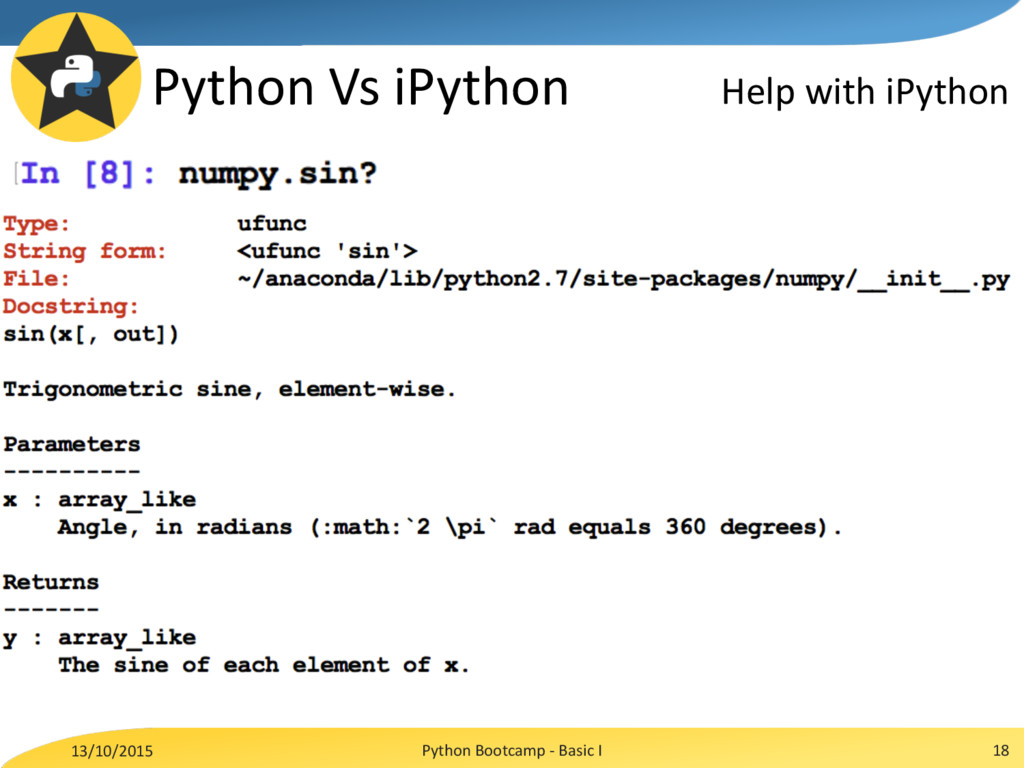Click the 'y : array_like' line
The width and height of the screenshot is (1024, 768).
click(x=99, y=638)
